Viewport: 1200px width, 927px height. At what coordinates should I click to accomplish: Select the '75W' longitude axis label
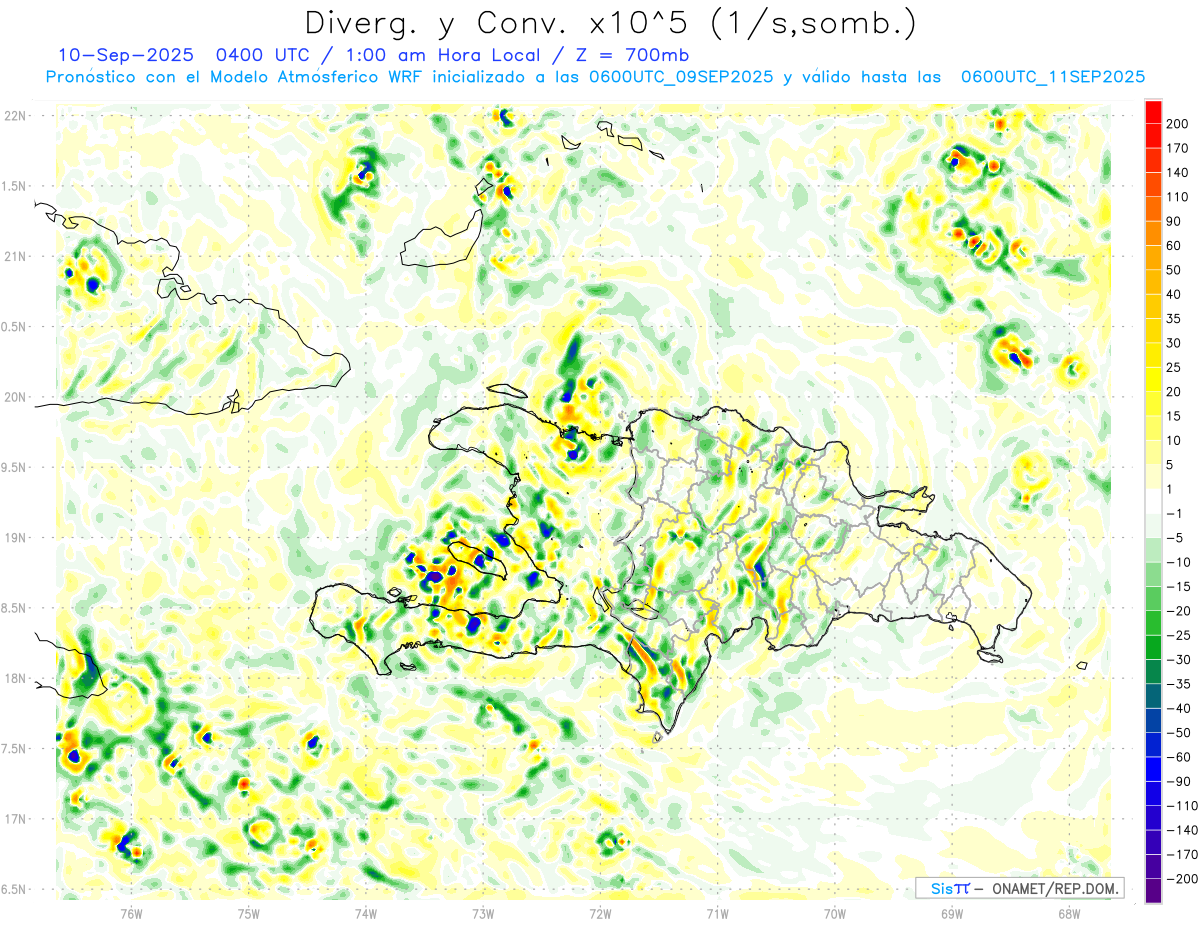249,914
